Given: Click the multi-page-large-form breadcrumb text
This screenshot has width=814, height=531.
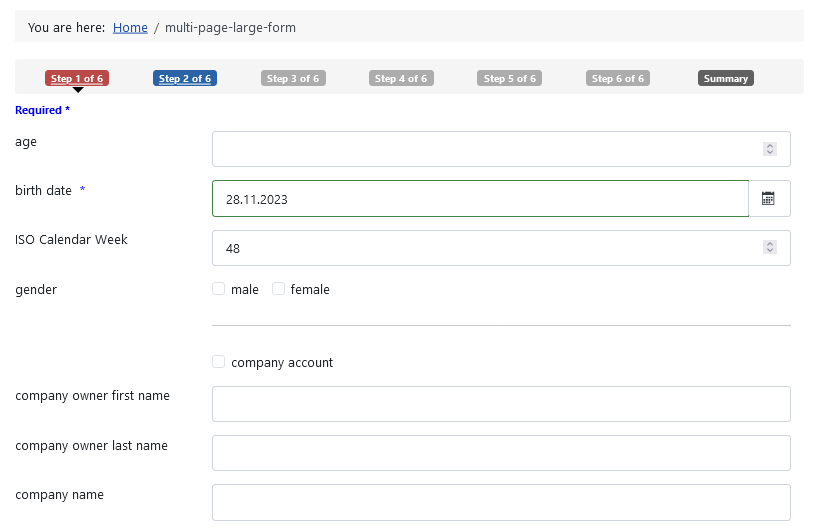Looking at the screenshot, I should point(230,28).
